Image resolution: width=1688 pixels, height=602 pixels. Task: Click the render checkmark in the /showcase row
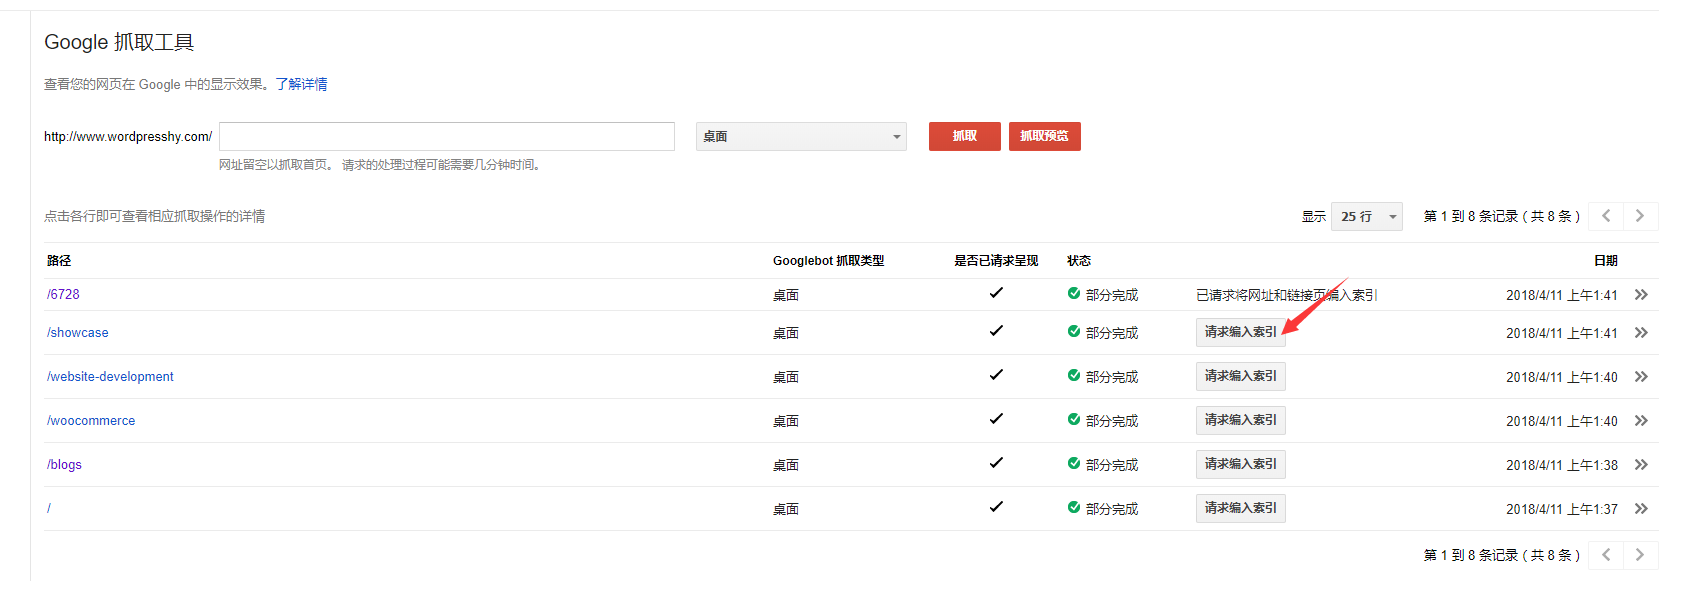pyautogui.click(x=996, y=331)
